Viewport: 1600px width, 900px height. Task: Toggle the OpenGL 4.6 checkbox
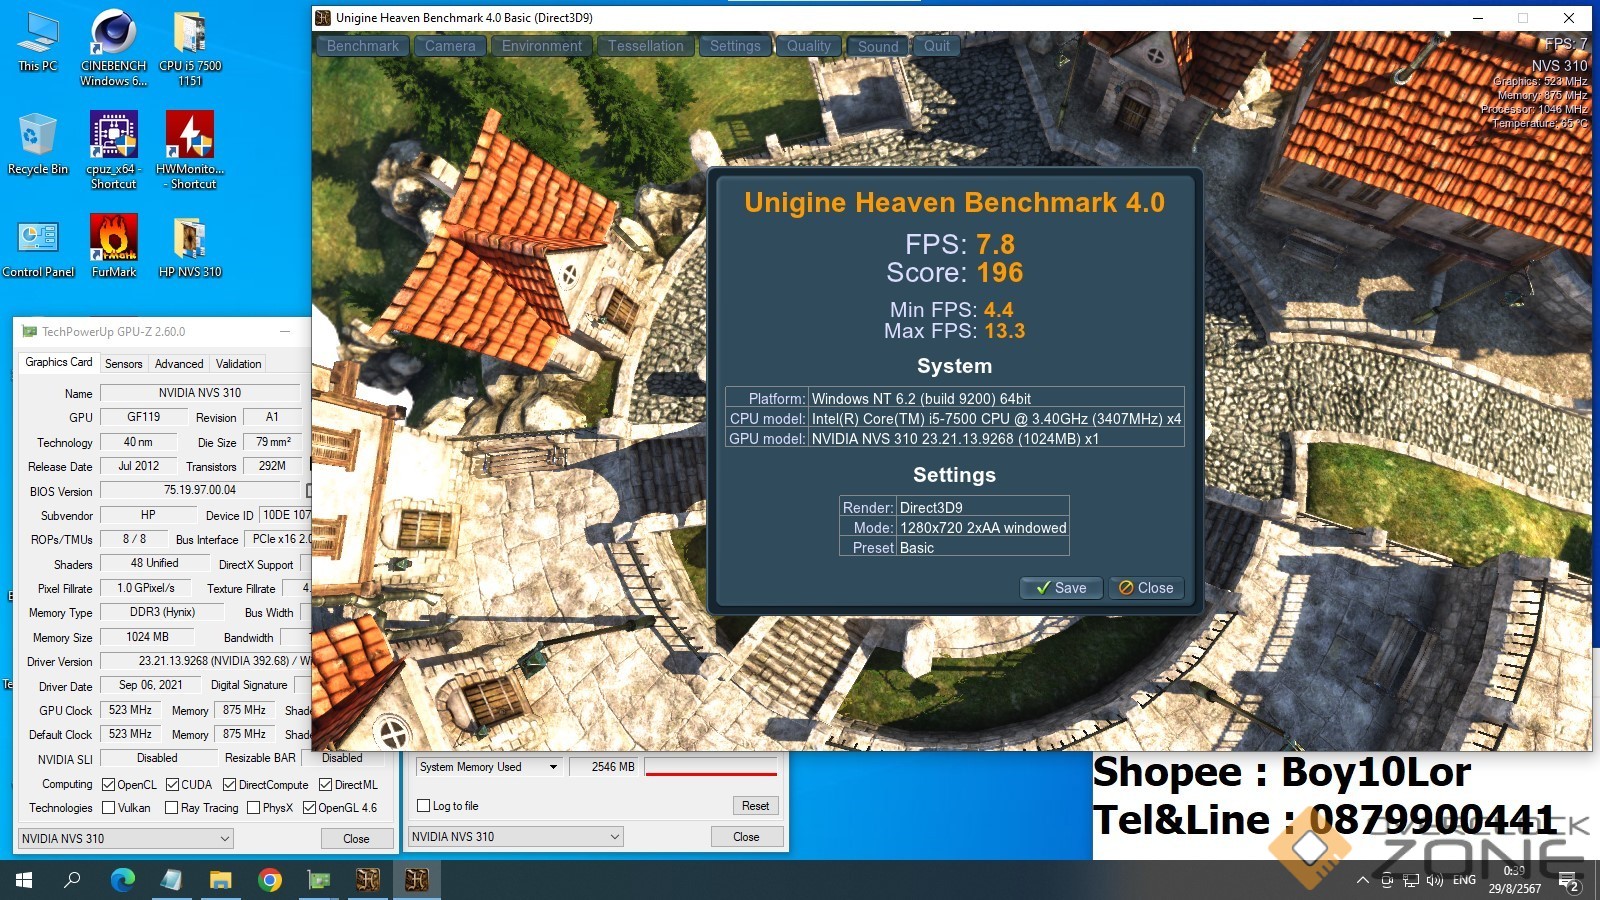[x=309, y=808]
